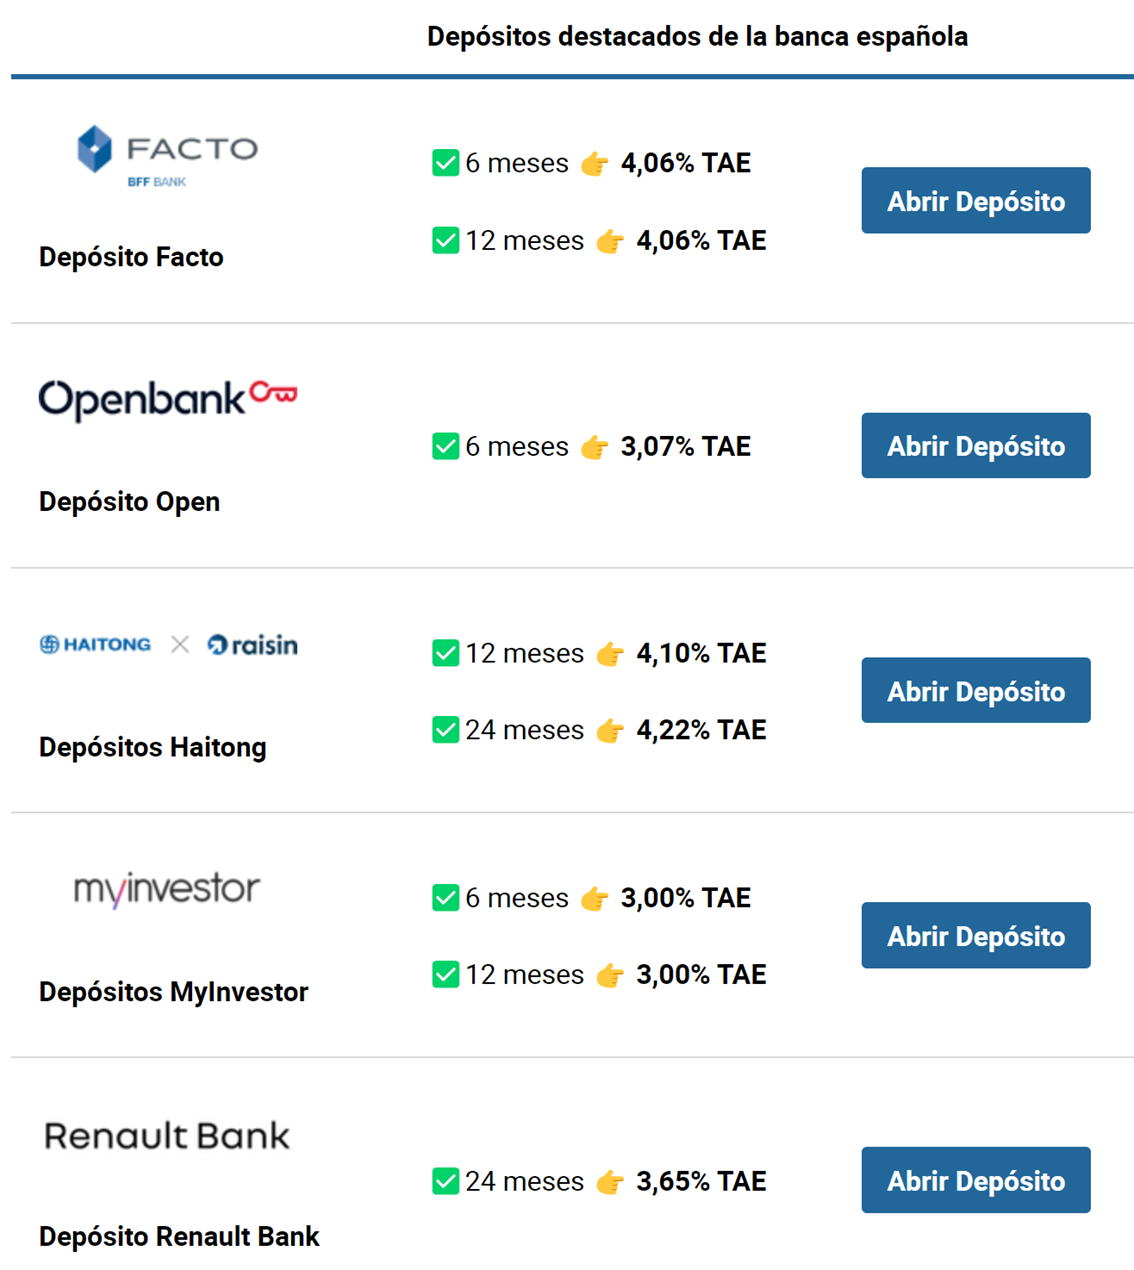This screenshot has height=1270, width=1134.
Task: Click the Raisin logo
Action: (253, 645)
